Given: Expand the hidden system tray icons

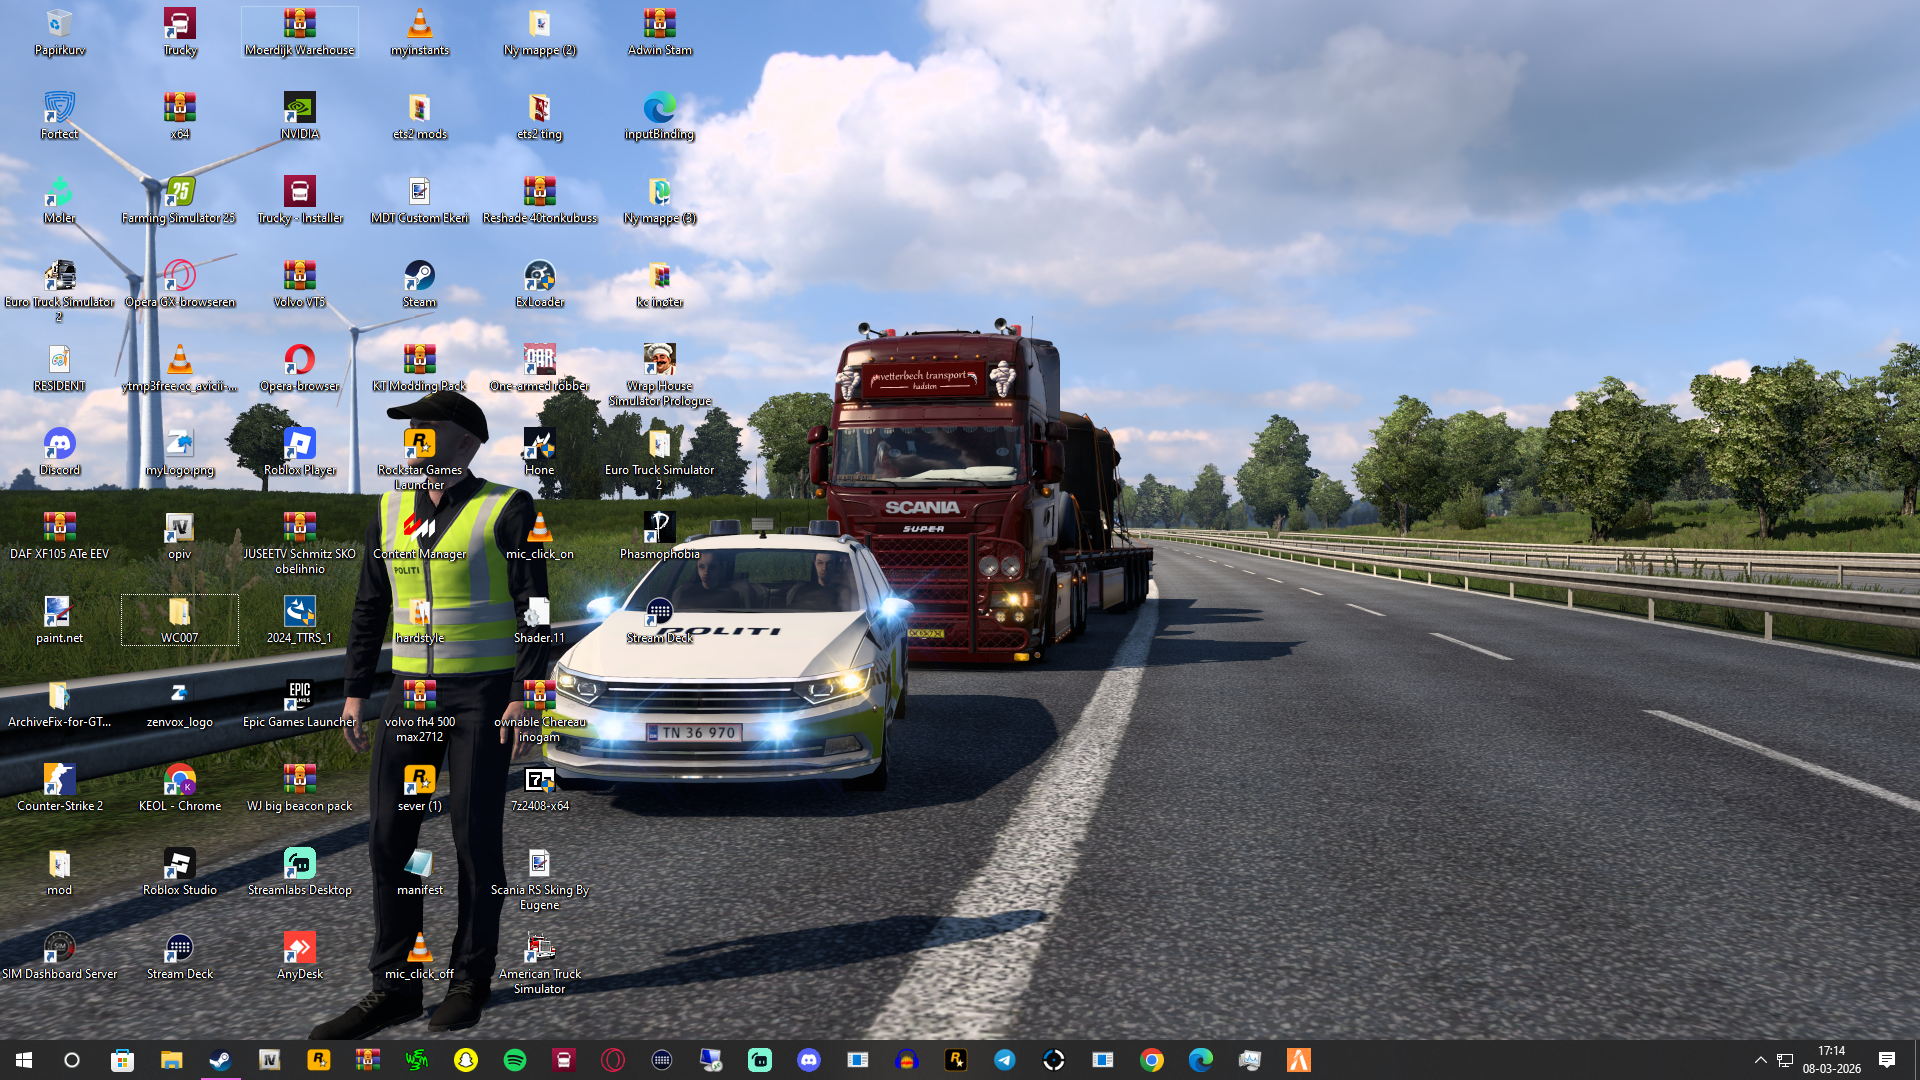Looking at the screenshot, I should (1760, 1060).
